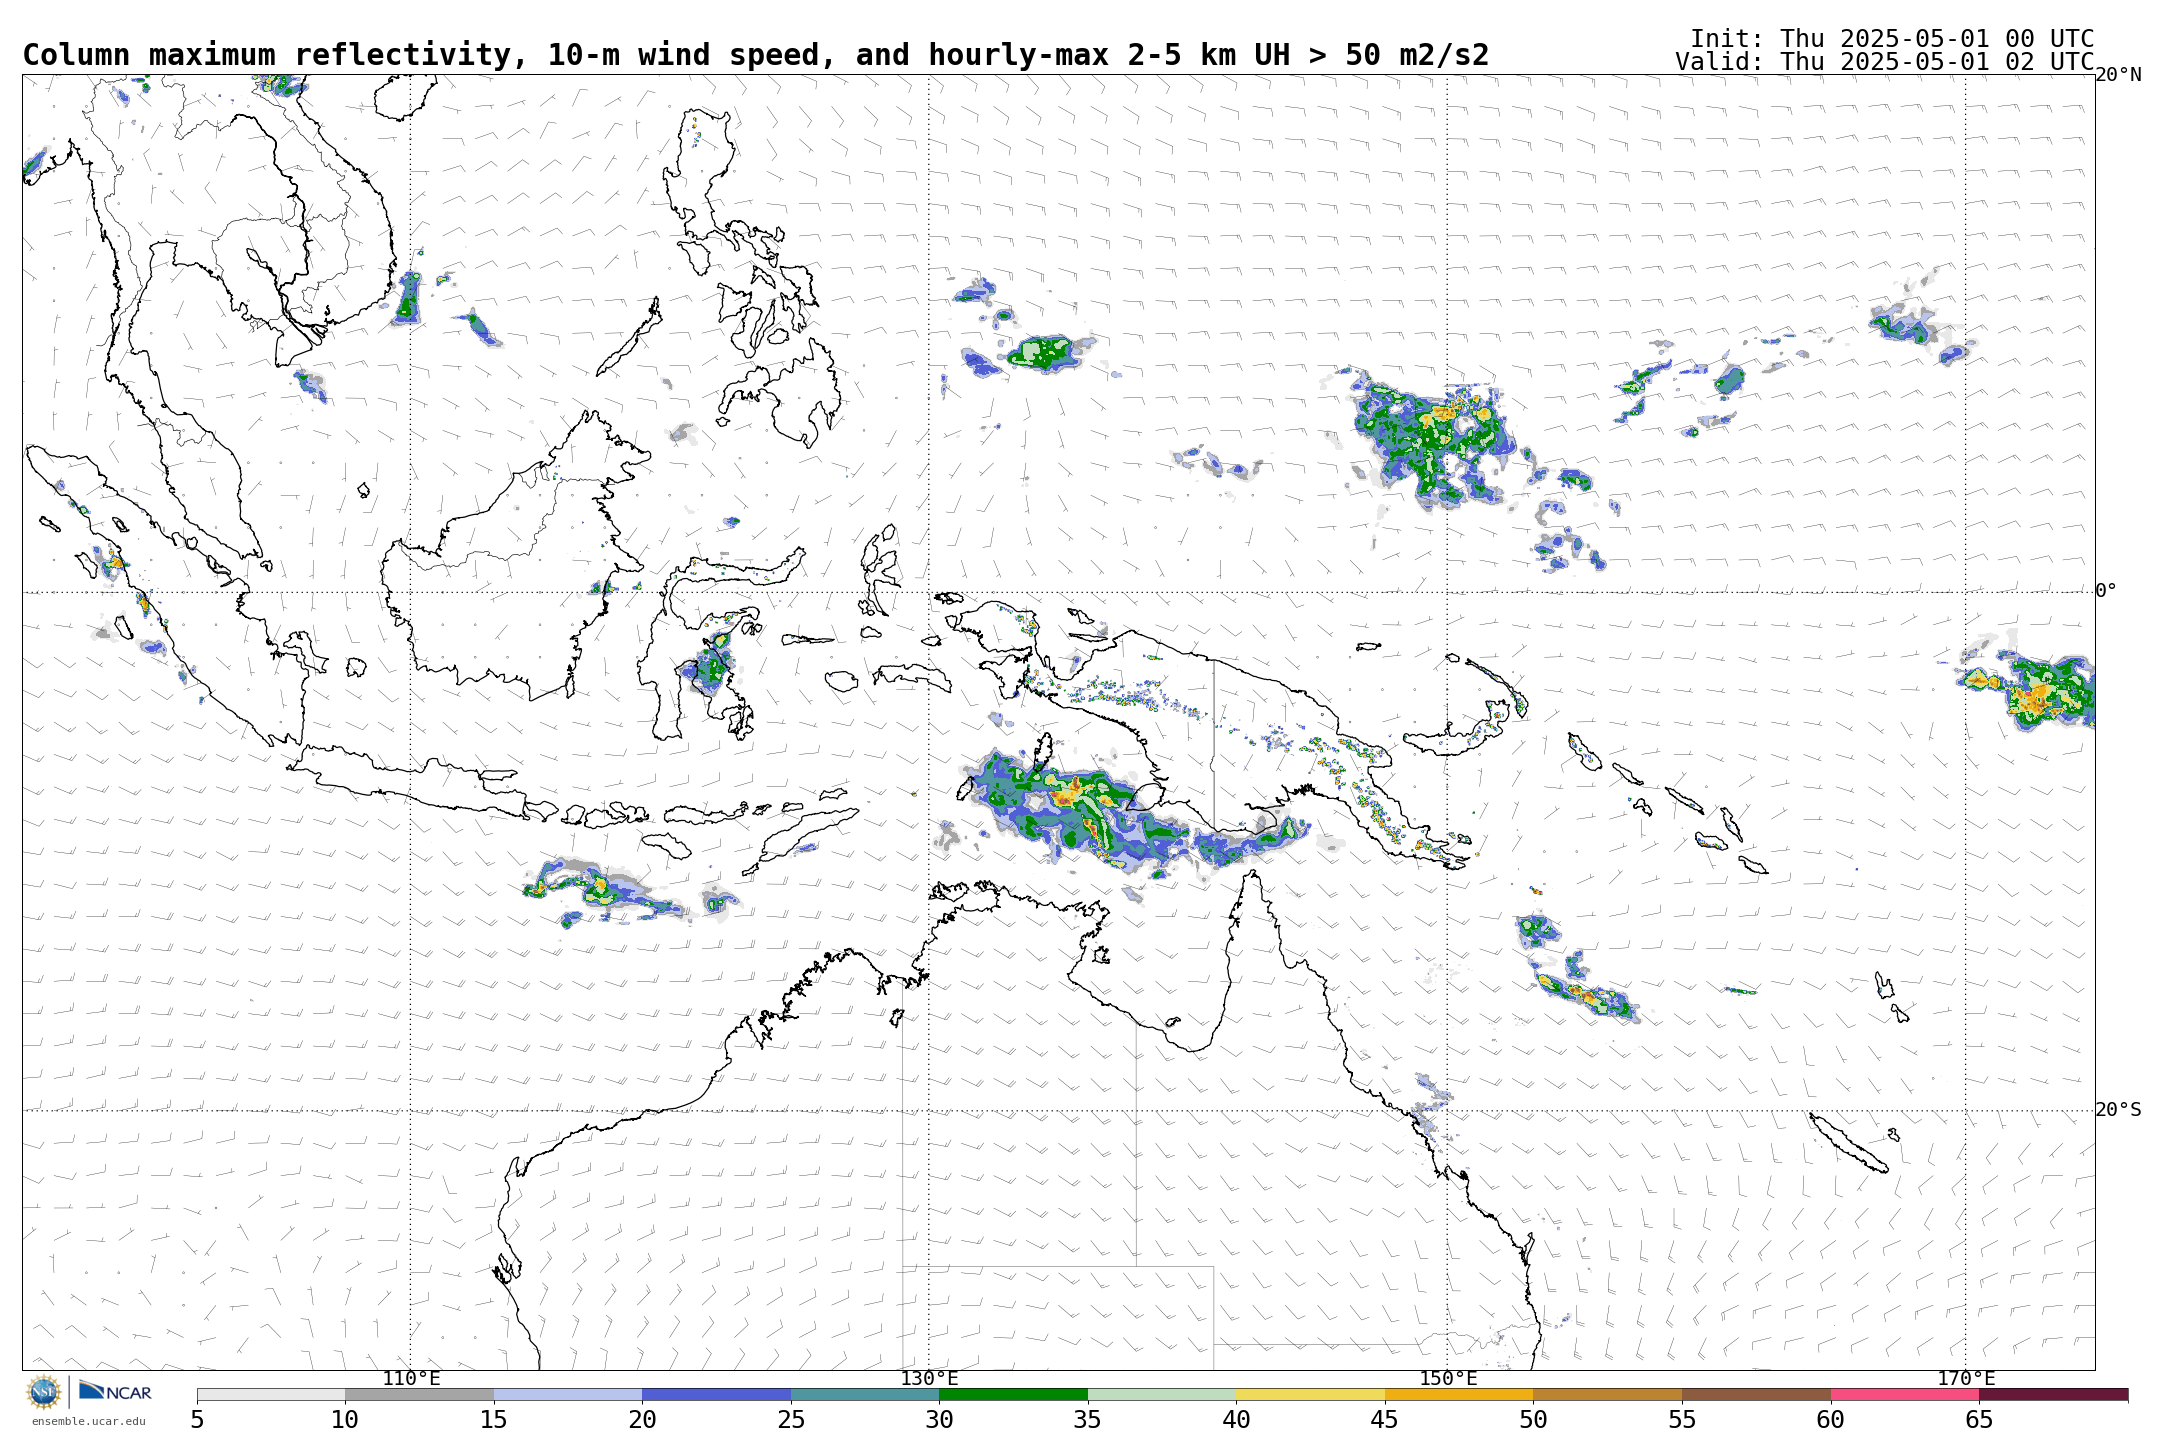Image resolution: width=2160 pixels, height=1433 pixels.
Task: Click the 'Valid: Thu 2025-05-01 02 UTC' text
Action: pos(1884,62)
